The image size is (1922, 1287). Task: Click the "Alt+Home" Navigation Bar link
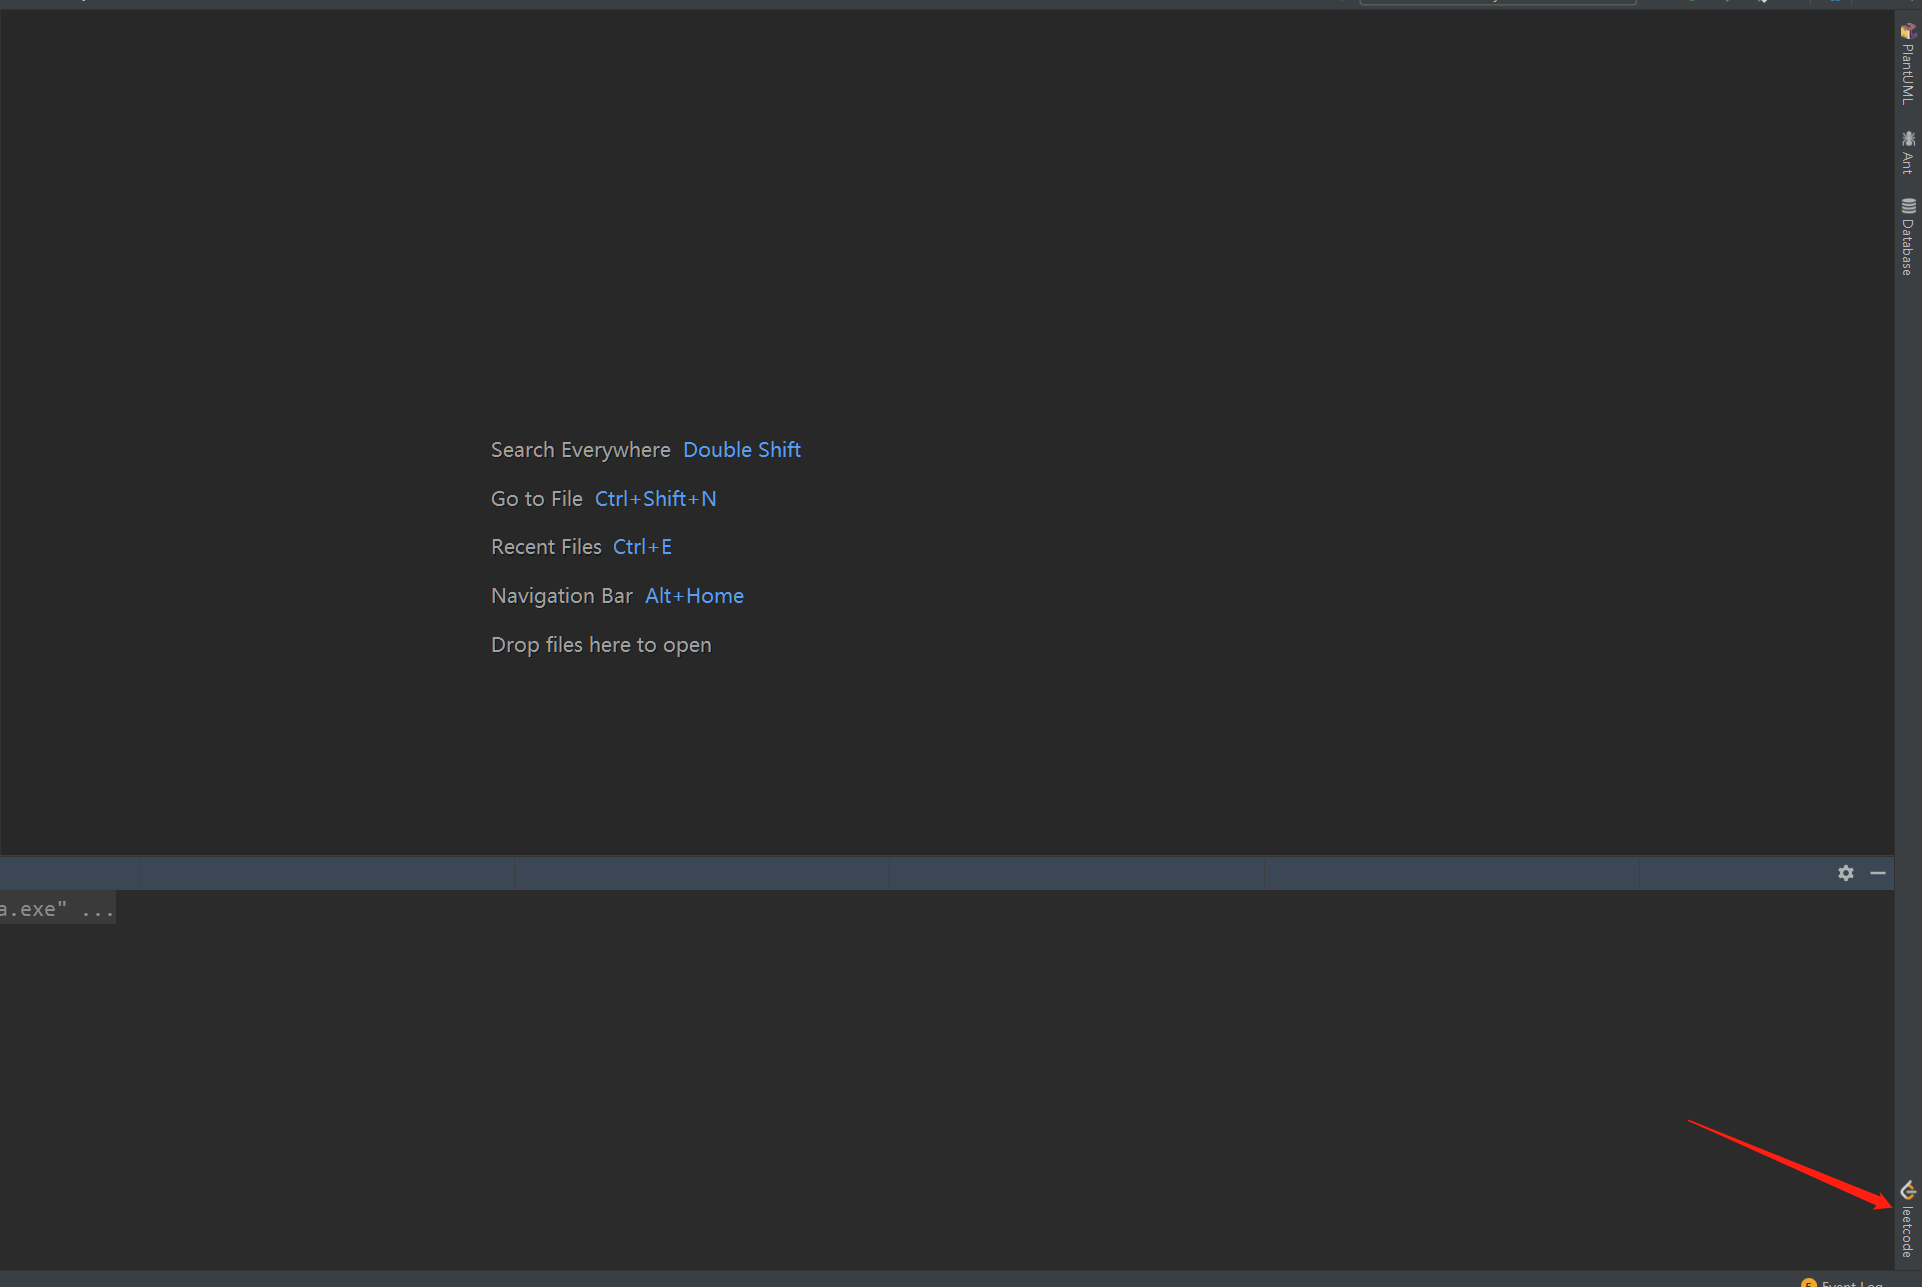[694, 595]
